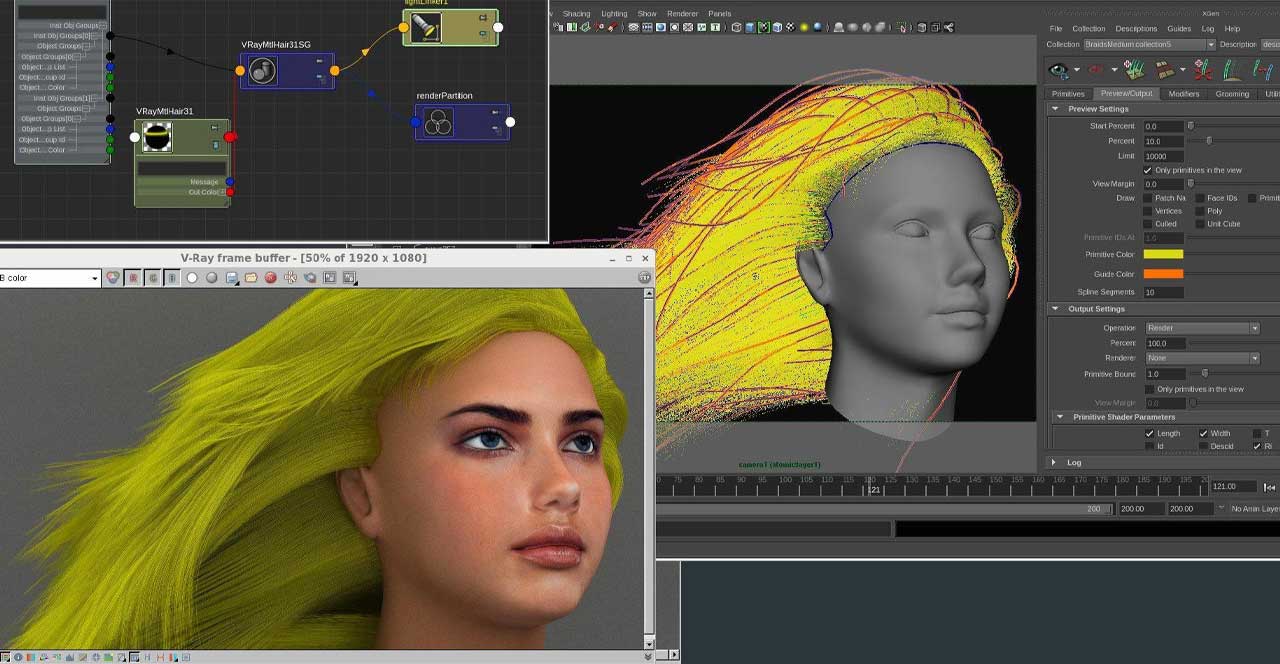
Task: Click the Primitives tab
Action: click(1071, 93)
